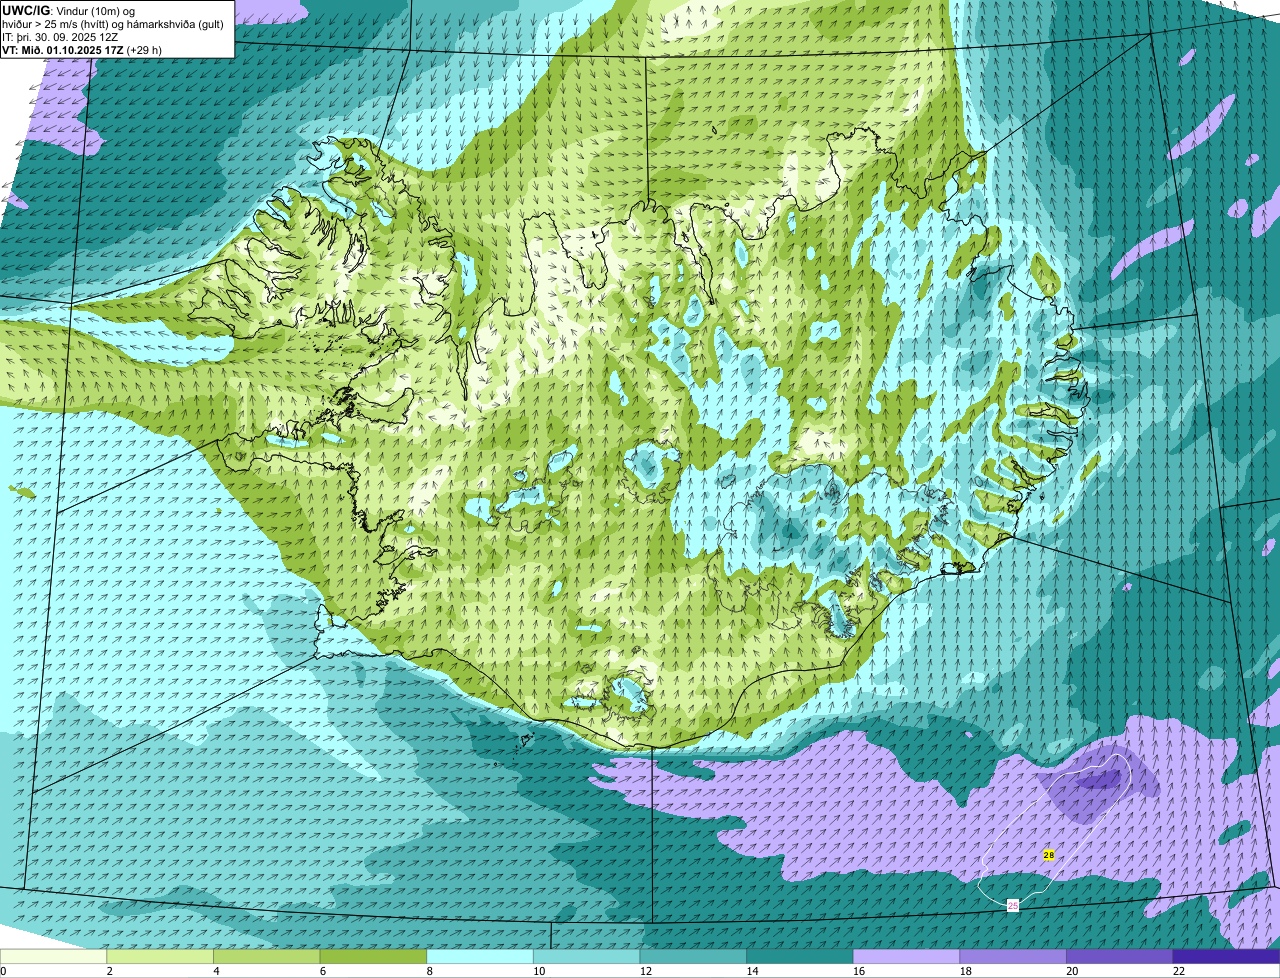Click the "22" tick on the color scale
The width and height of the screenshot is (1280, 978).
point(1178,971)
